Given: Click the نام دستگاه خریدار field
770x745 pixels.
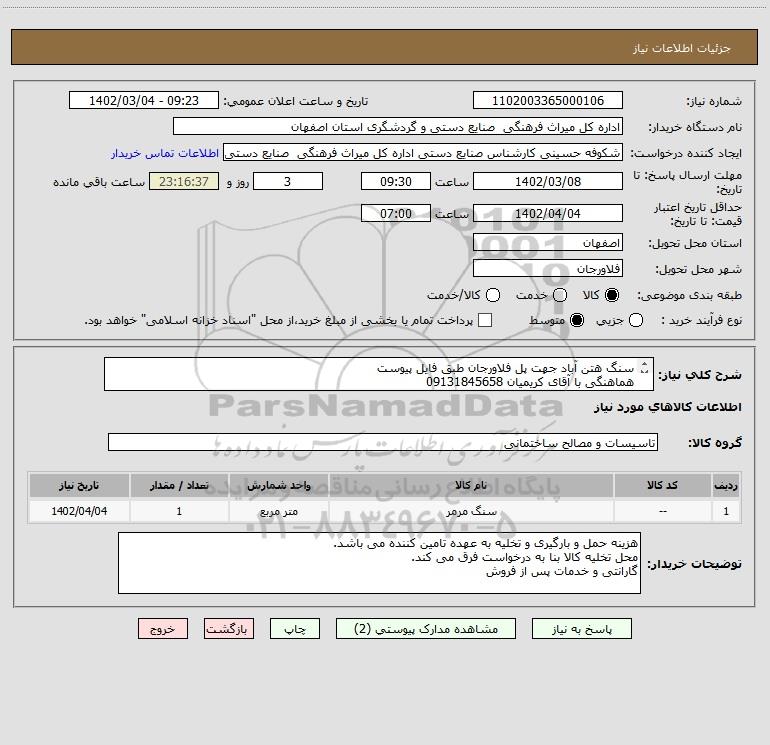Looking at the screenshot, I should 398,127.
